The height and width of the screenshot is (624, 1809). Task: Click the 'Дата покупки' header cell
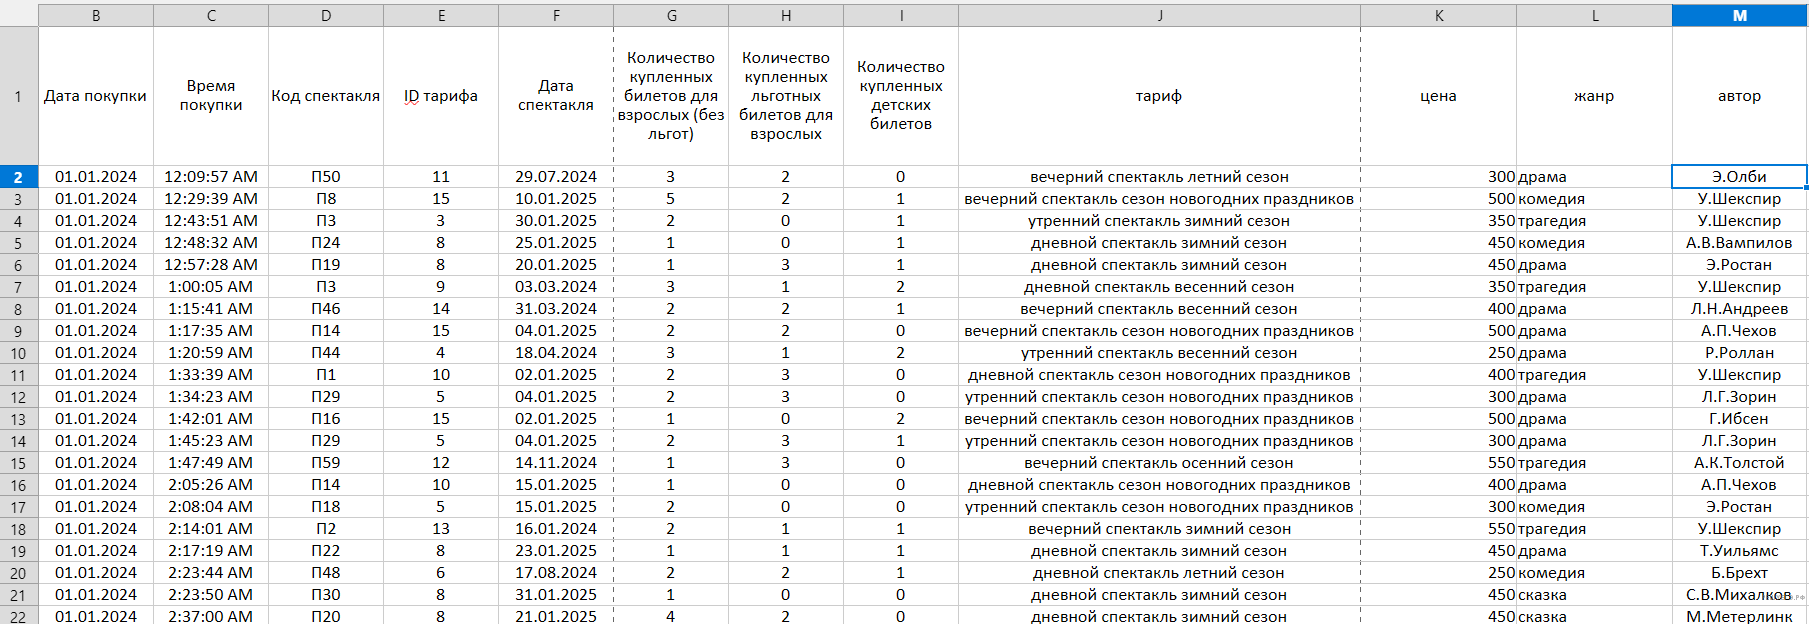coord(95,96)
